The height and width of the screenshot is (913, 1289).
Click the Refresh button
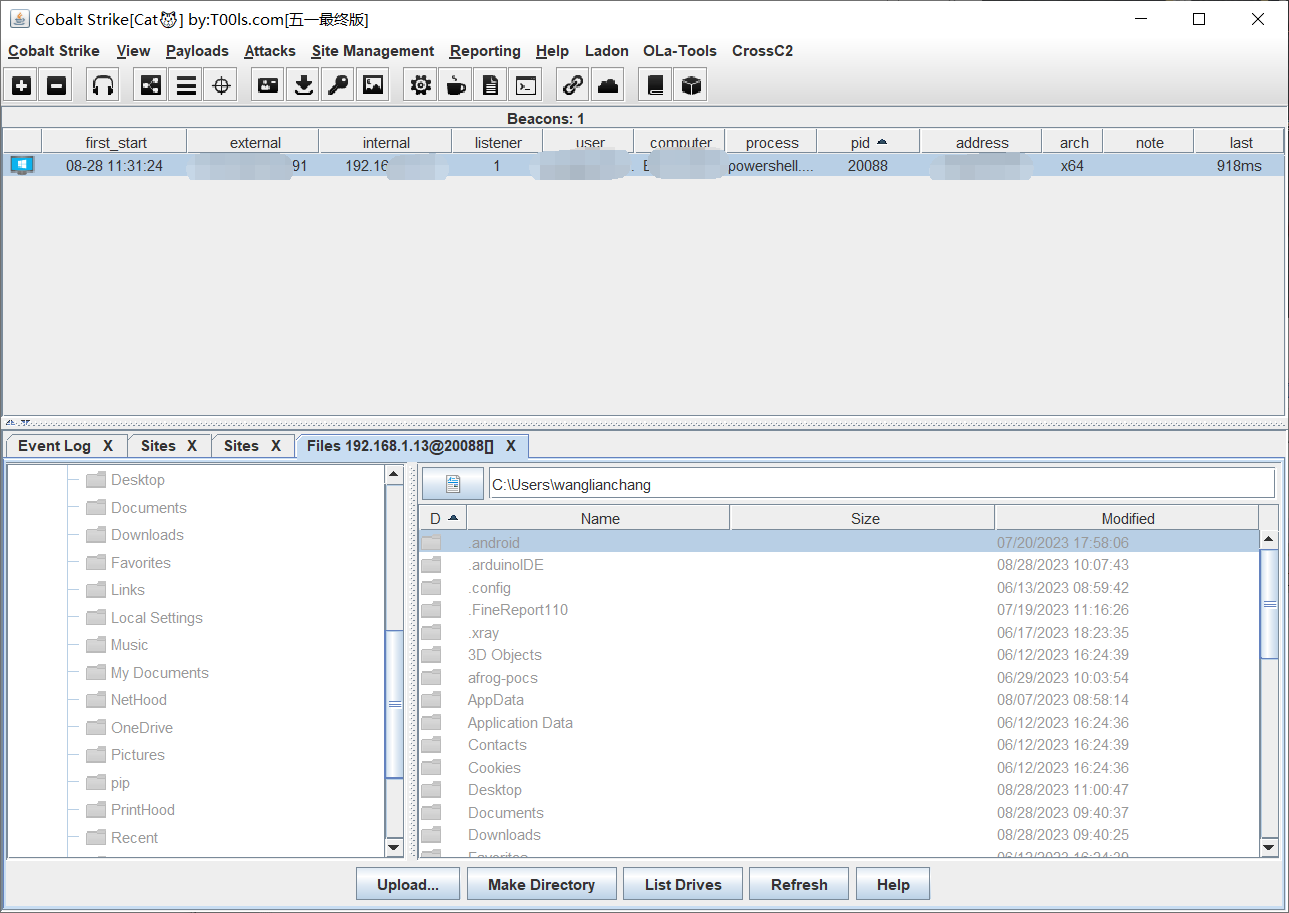click(x=799, y=884)
